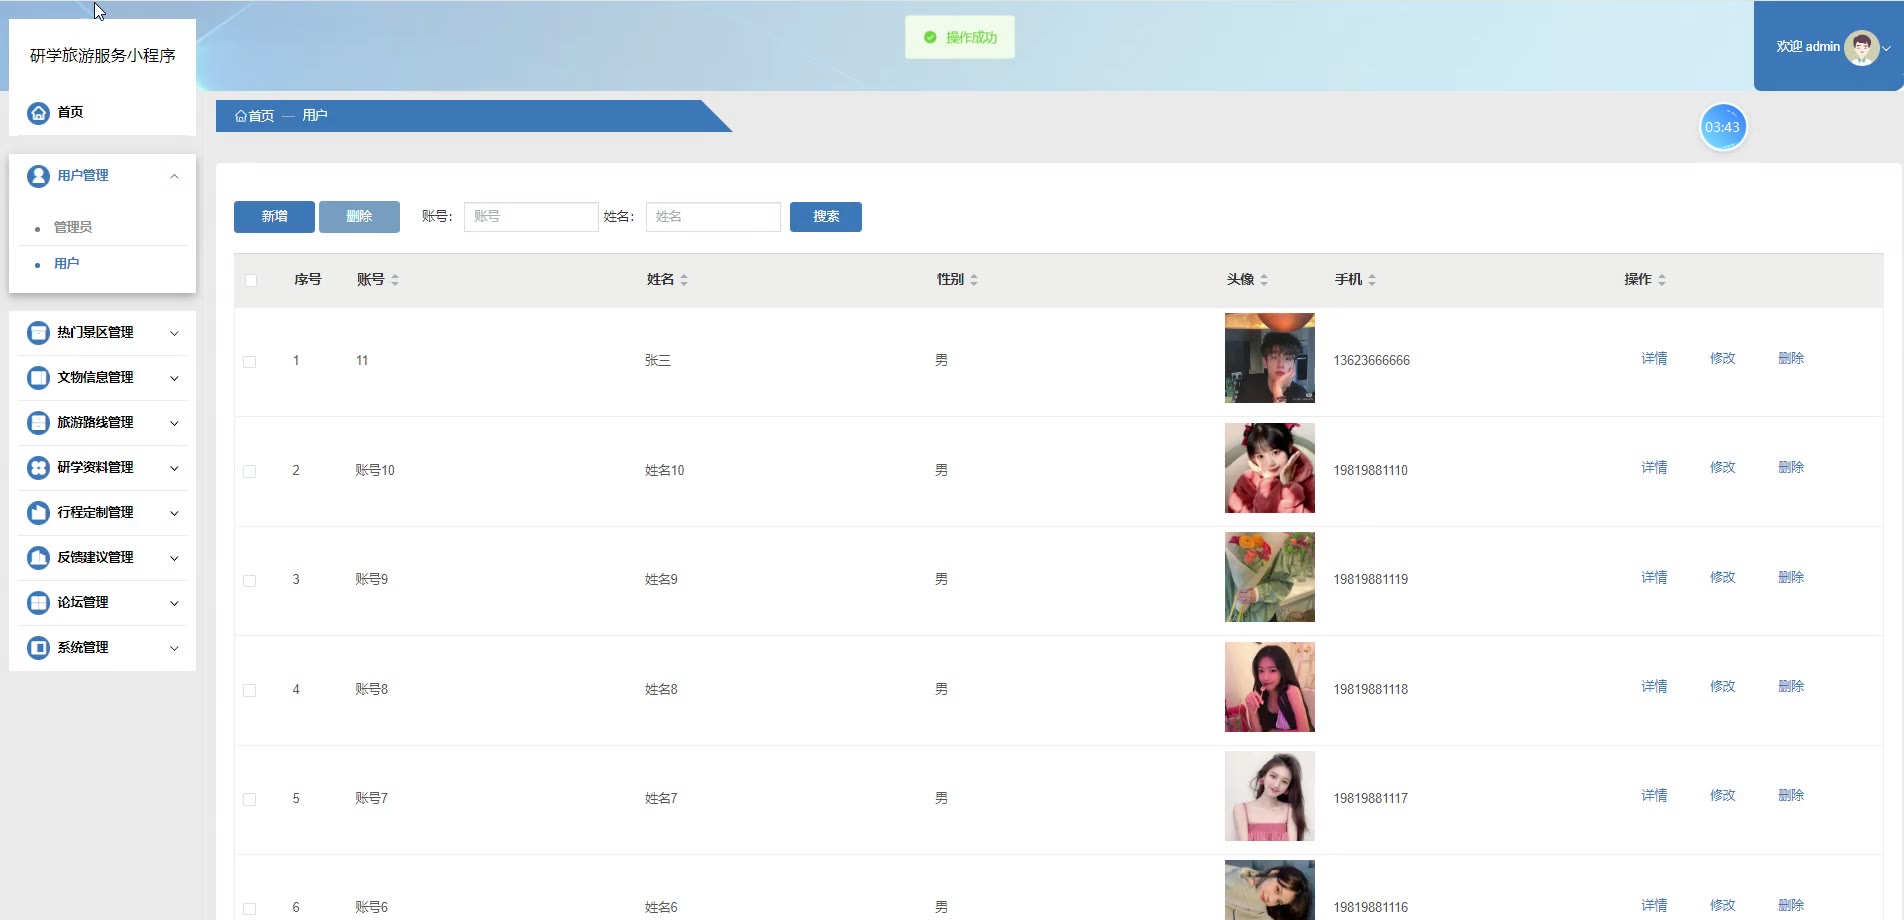This screenshot has height=920, width=1904.
Task: Check the row checkbox for 账号8
Action: [250, 690]
